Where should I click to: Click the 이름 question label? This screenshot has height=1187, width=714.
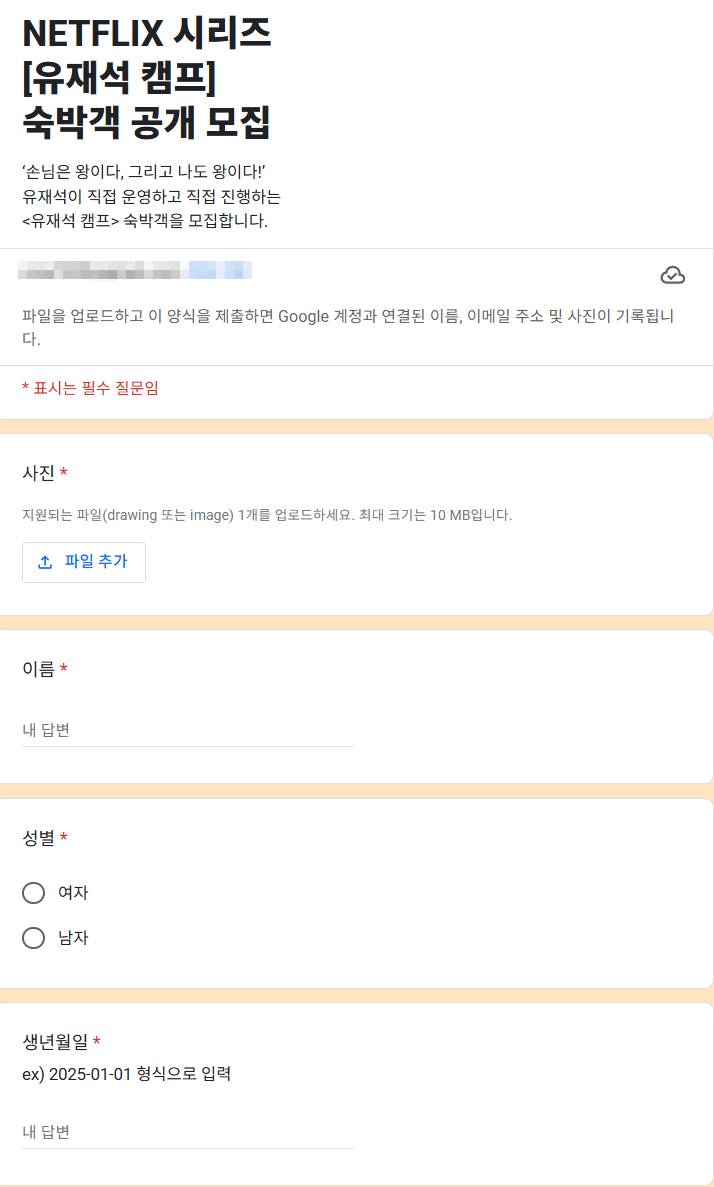point(39,668)
